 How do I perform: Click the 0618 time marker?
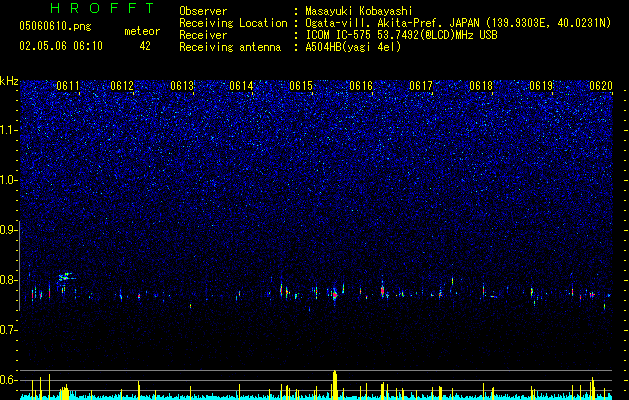[481, 86]
